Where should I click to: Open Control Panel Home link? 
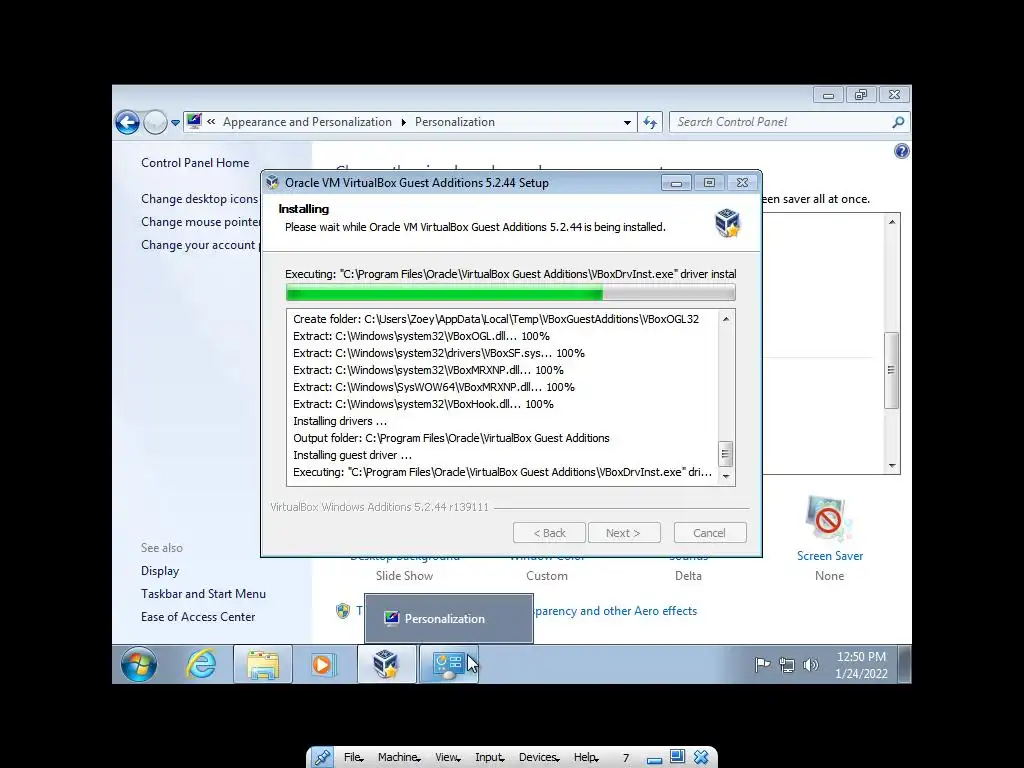click(x=195, y=163)
